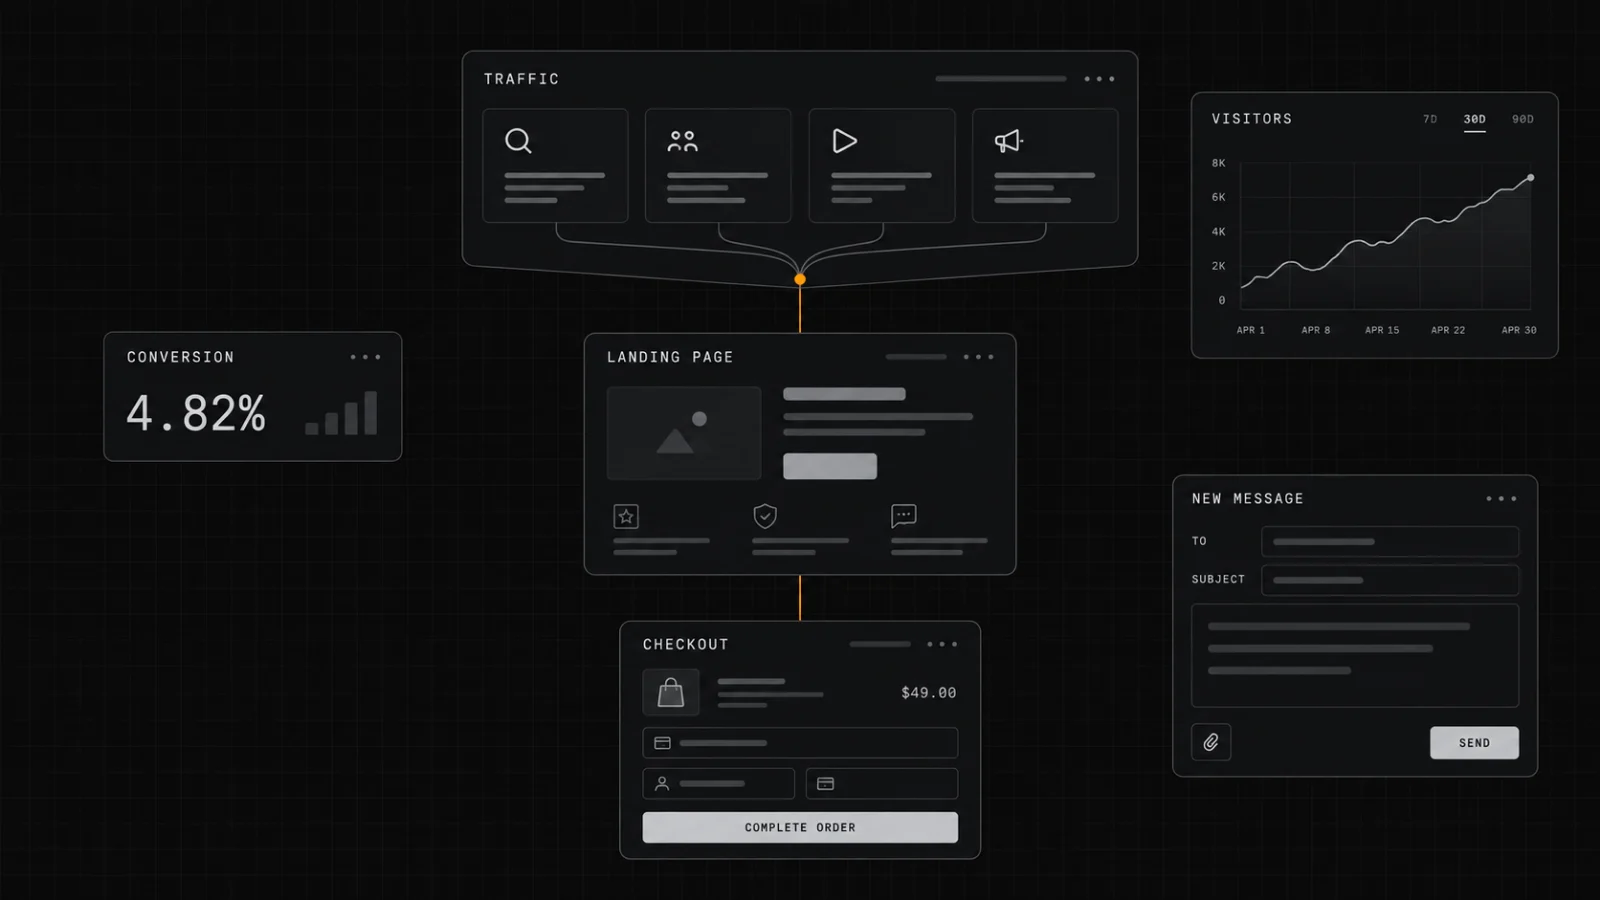Screen dimensions: 1600x900
Task: Click the chat bubble icon on Landing Page
Action: click(x=904, y=516)
